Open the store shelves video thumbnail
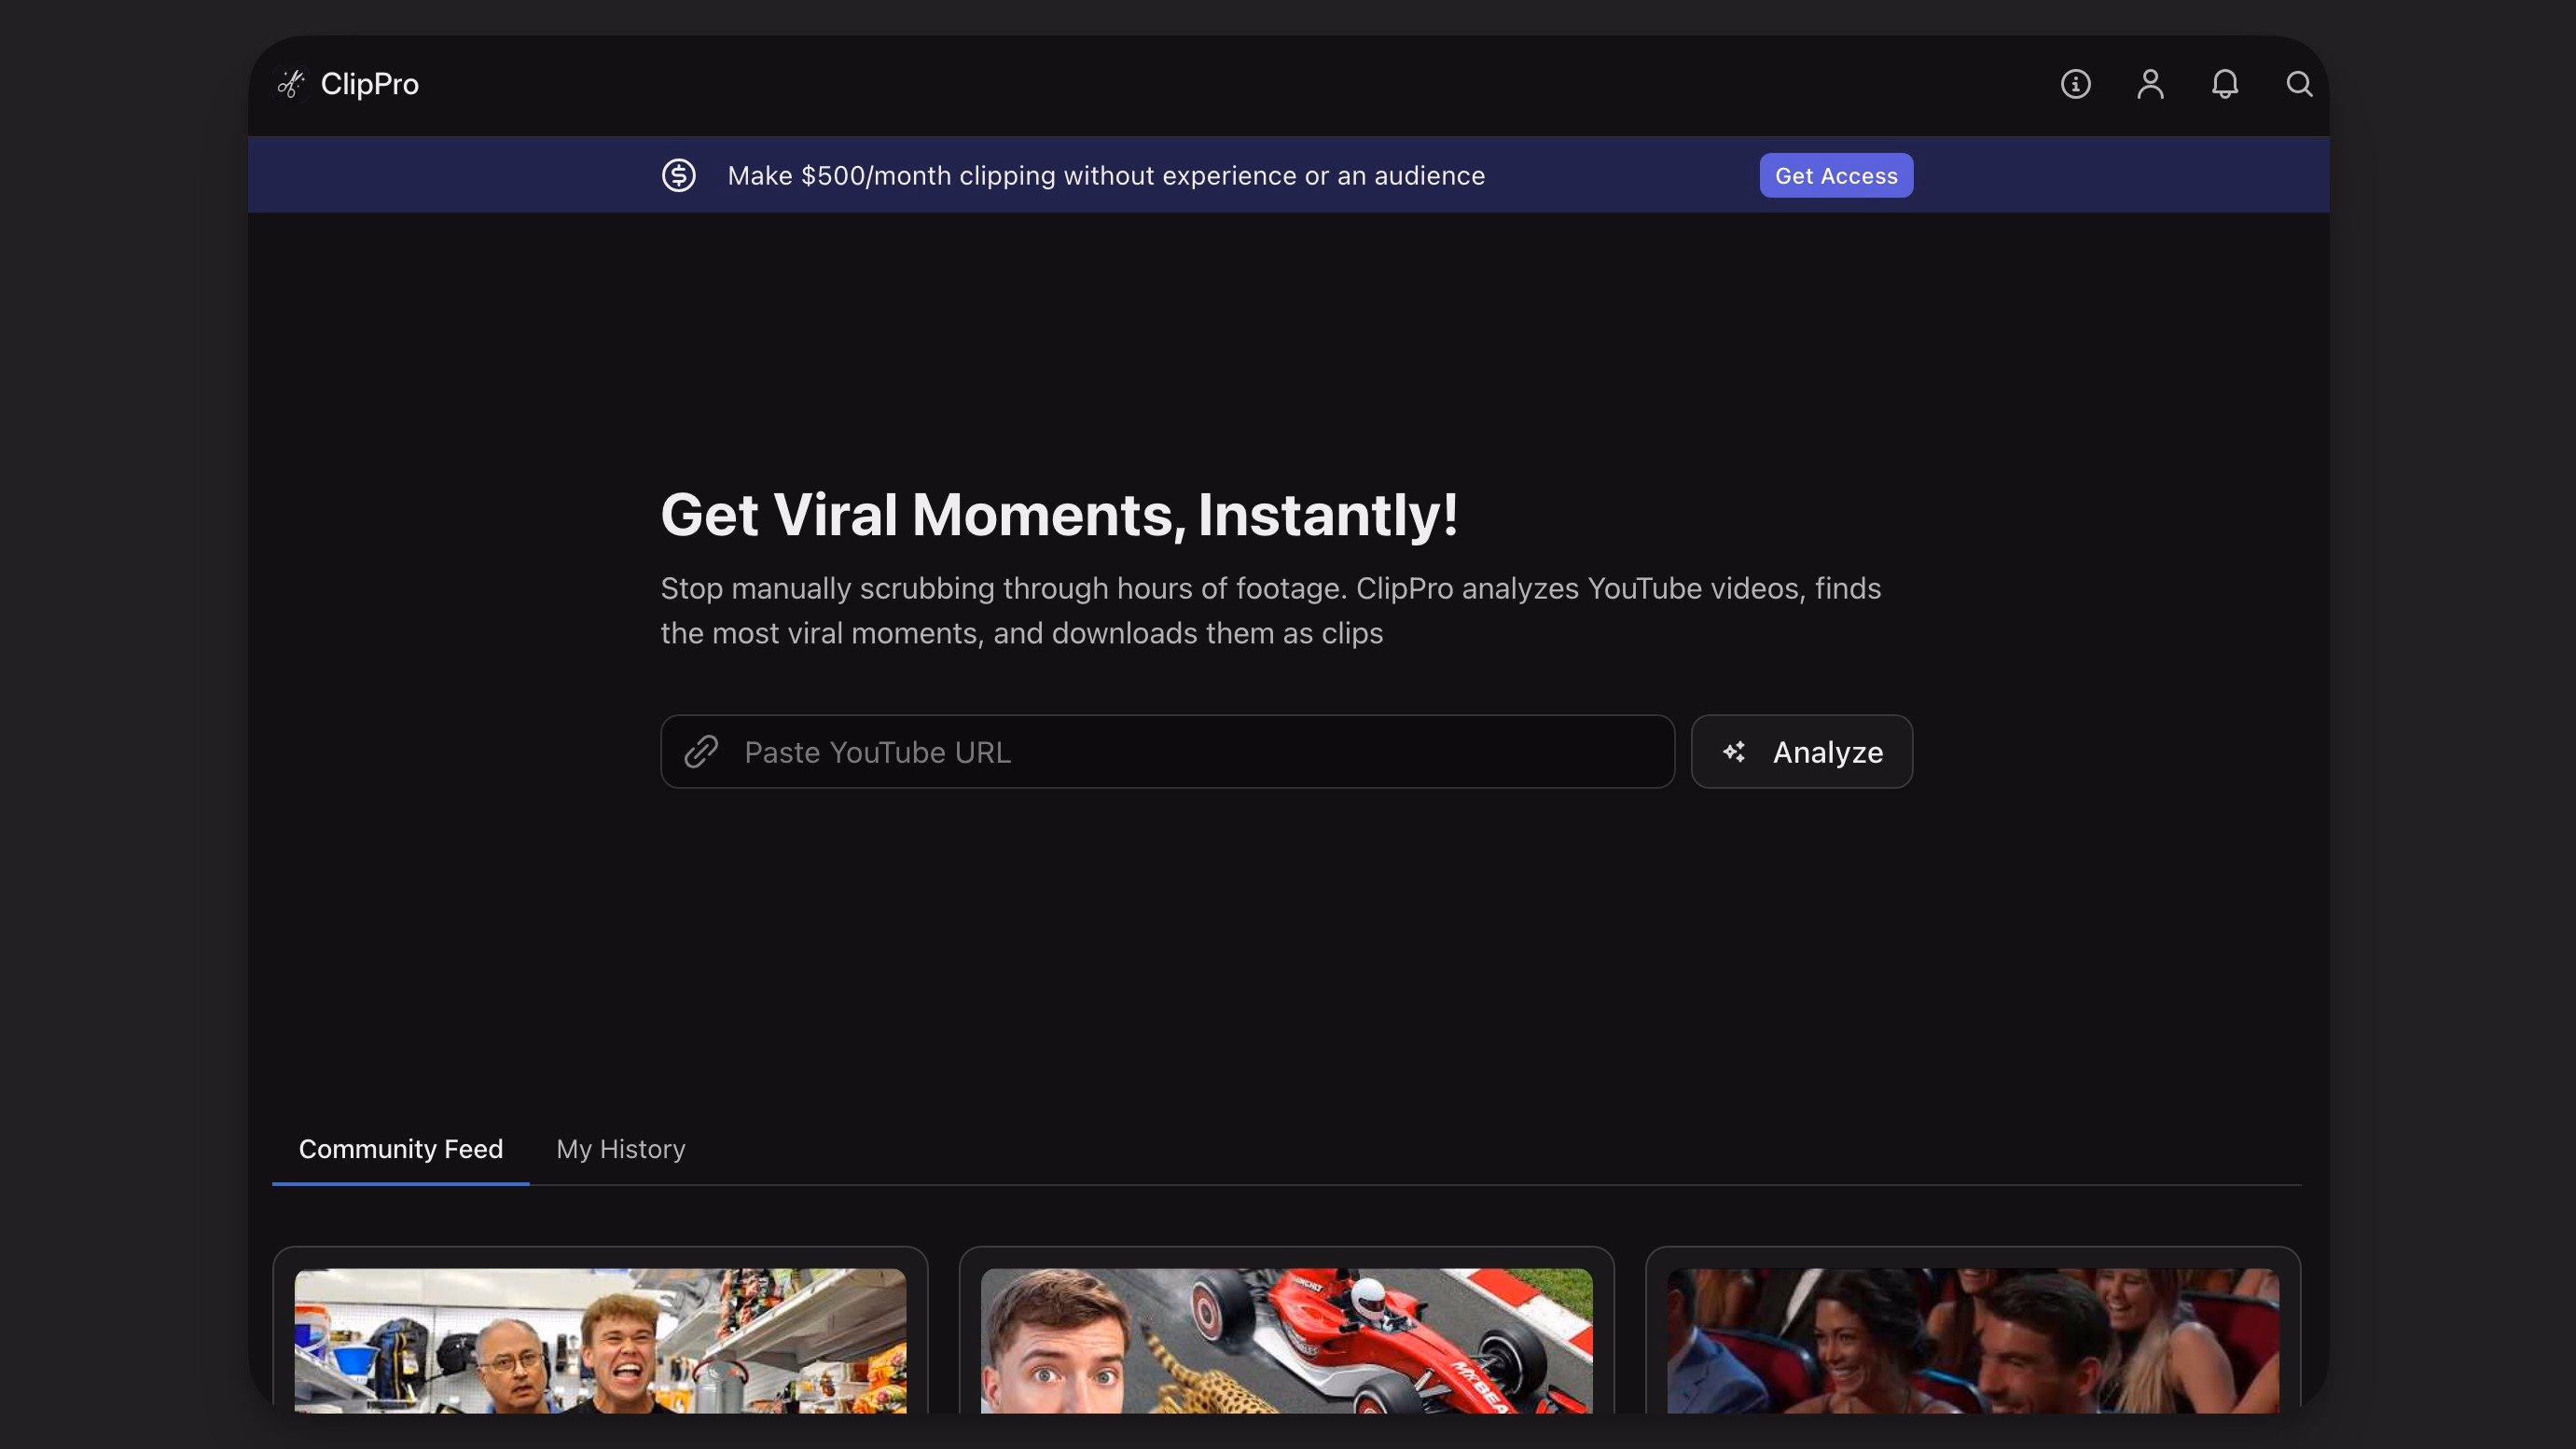The width and height of the screenshot is (2576, 1449). pyautogui.click(x=600, y=1340)
